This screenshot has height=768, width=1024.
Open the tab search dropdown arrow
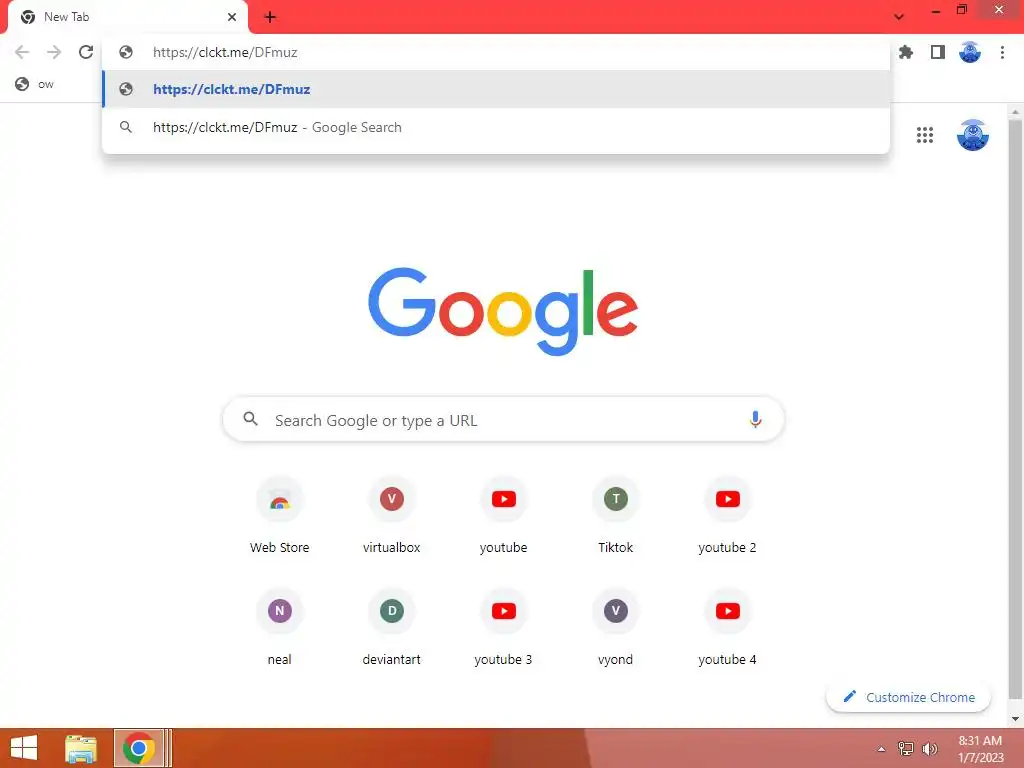(x=899, y=16)
